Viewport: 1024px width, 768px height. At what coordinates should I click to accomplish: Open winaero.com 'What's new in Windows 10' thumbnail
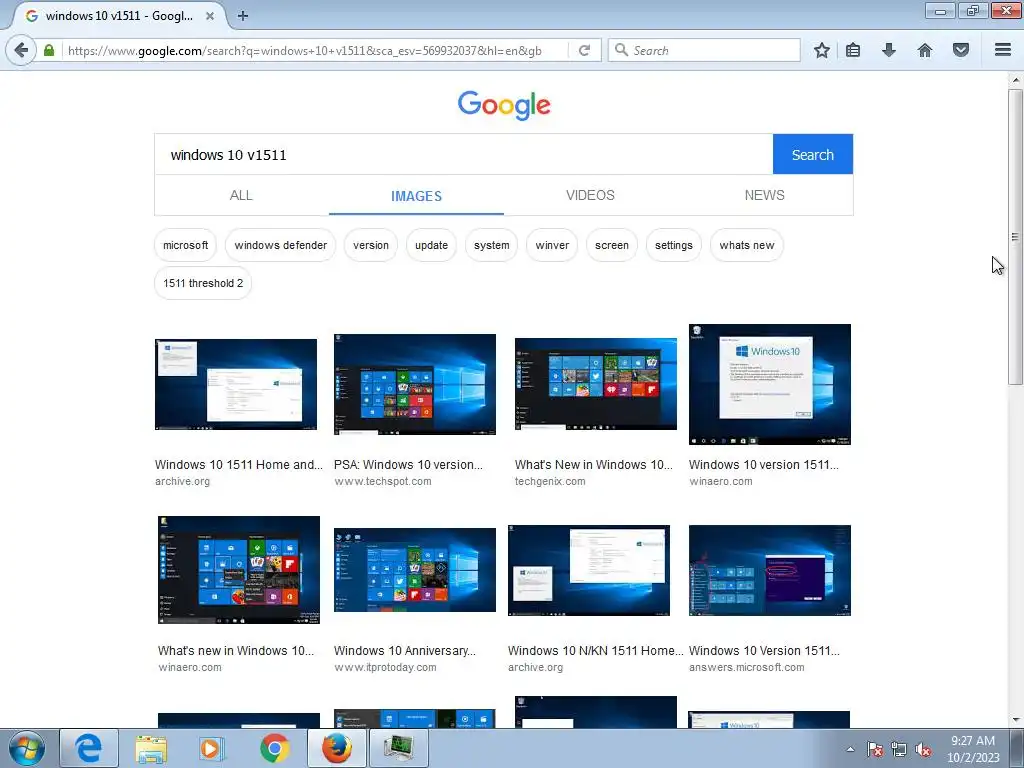coord(239,570)
